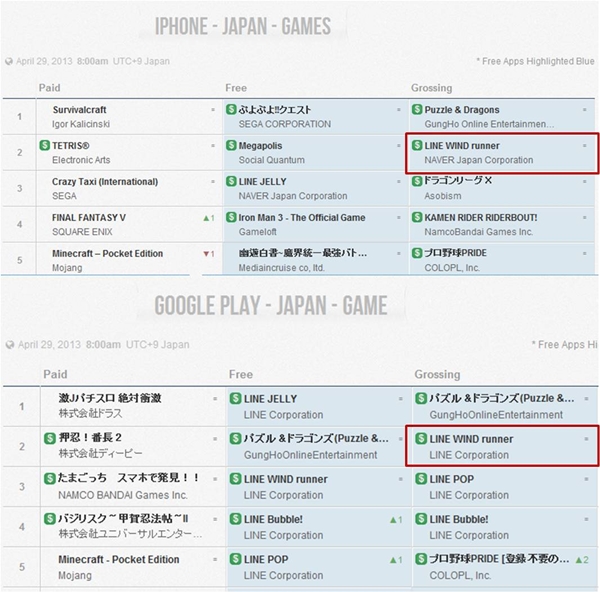Click the publisher name Igor Kalicinski
This screenshot has width=600, height=592.
(x=81, y=124)
